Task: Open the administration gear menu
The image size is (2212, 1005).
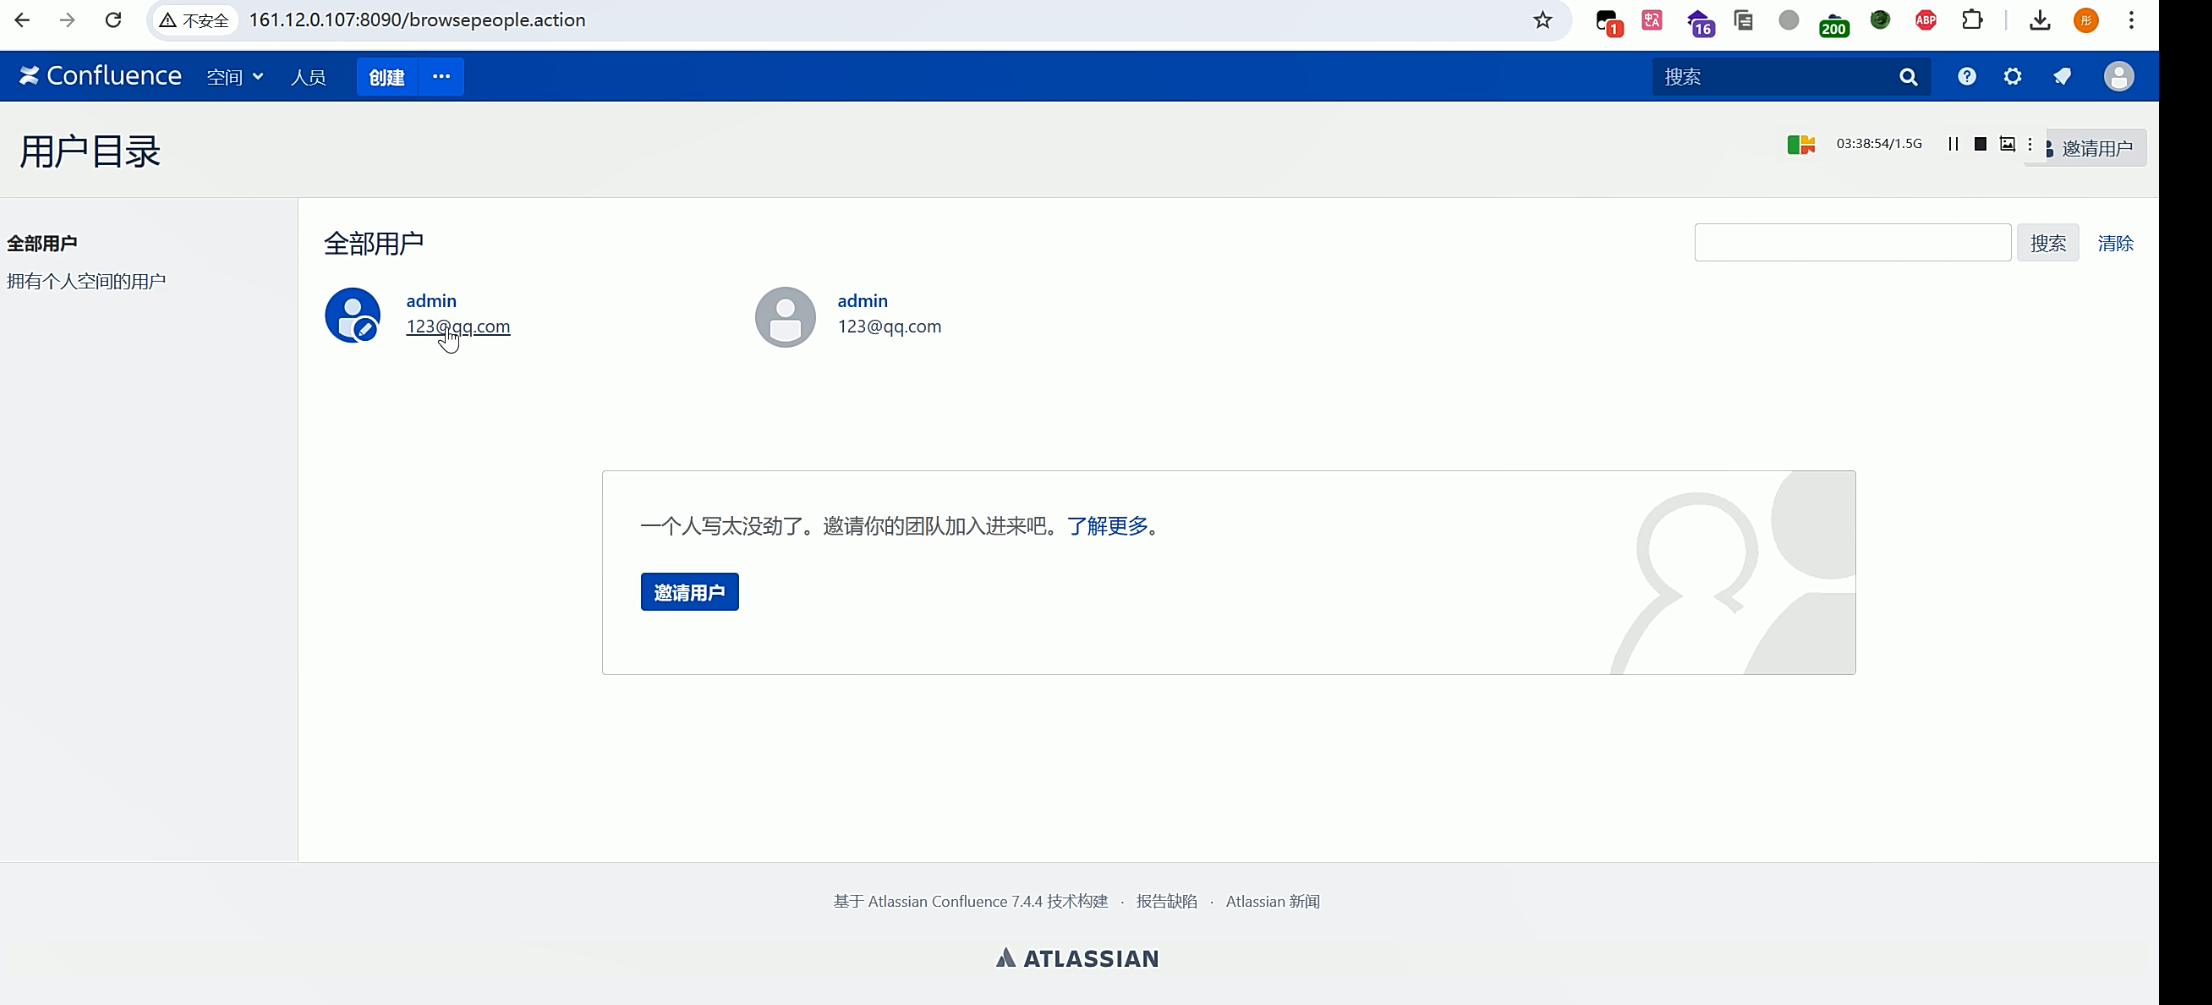Action: point(2013,77)
